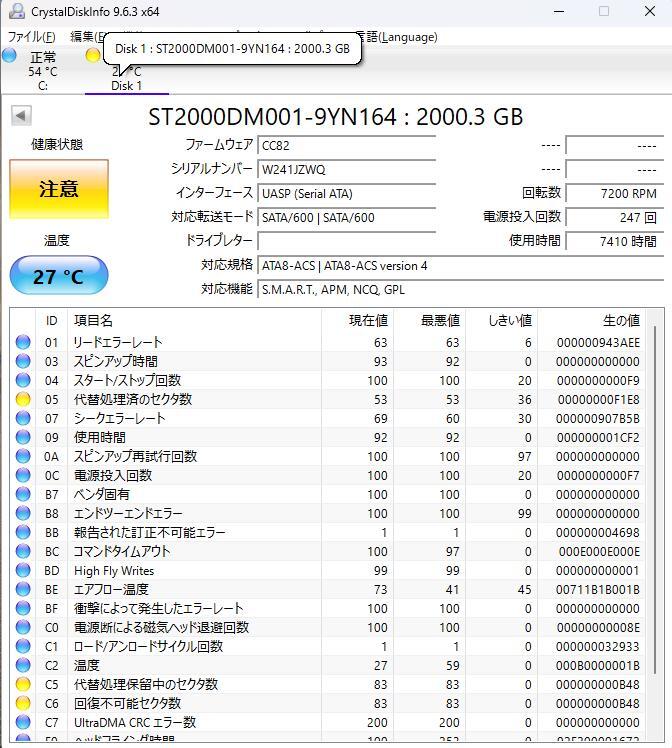Click the power-on count field 247 回
Viewport: 672px width, 748px height.
615,217
